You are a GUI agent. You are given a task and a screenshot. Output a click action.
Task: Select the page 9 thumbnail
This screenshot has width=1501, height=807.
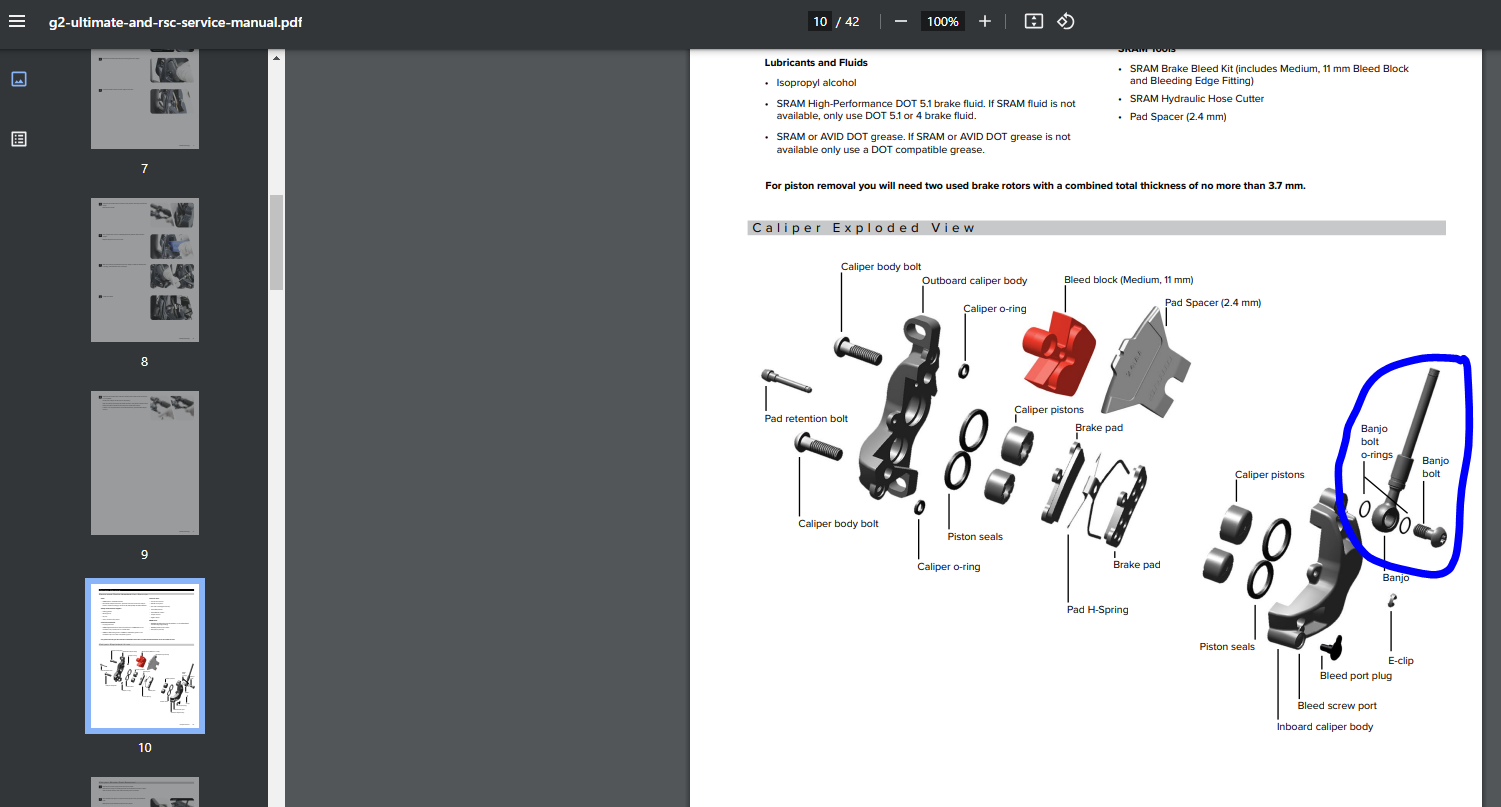pos(145,463)
